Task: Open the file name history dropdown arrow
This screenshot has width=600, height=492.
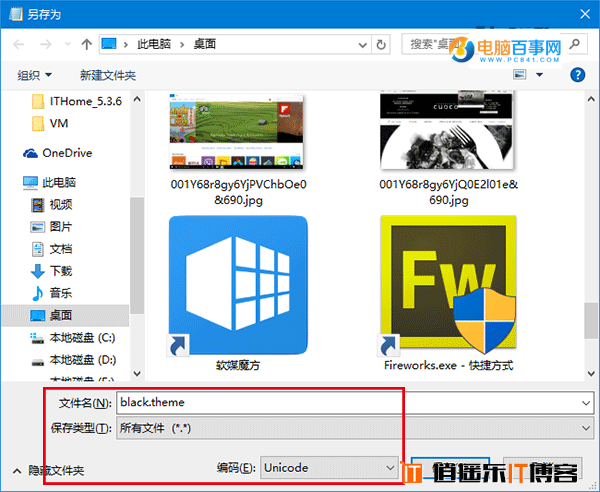Action: (x=586, y=403)
